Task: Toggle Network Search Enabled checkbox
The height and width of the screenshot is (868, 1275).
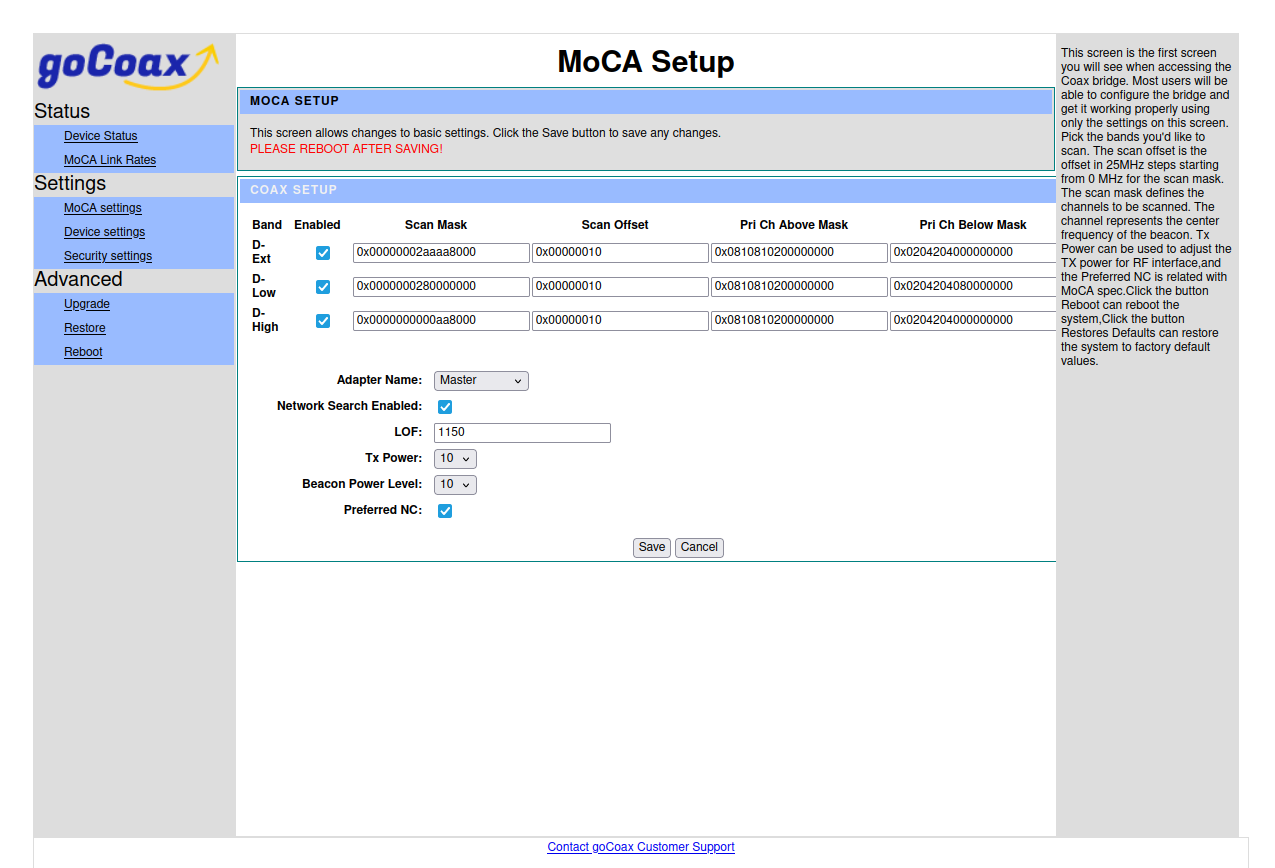Action: point(445,407)
